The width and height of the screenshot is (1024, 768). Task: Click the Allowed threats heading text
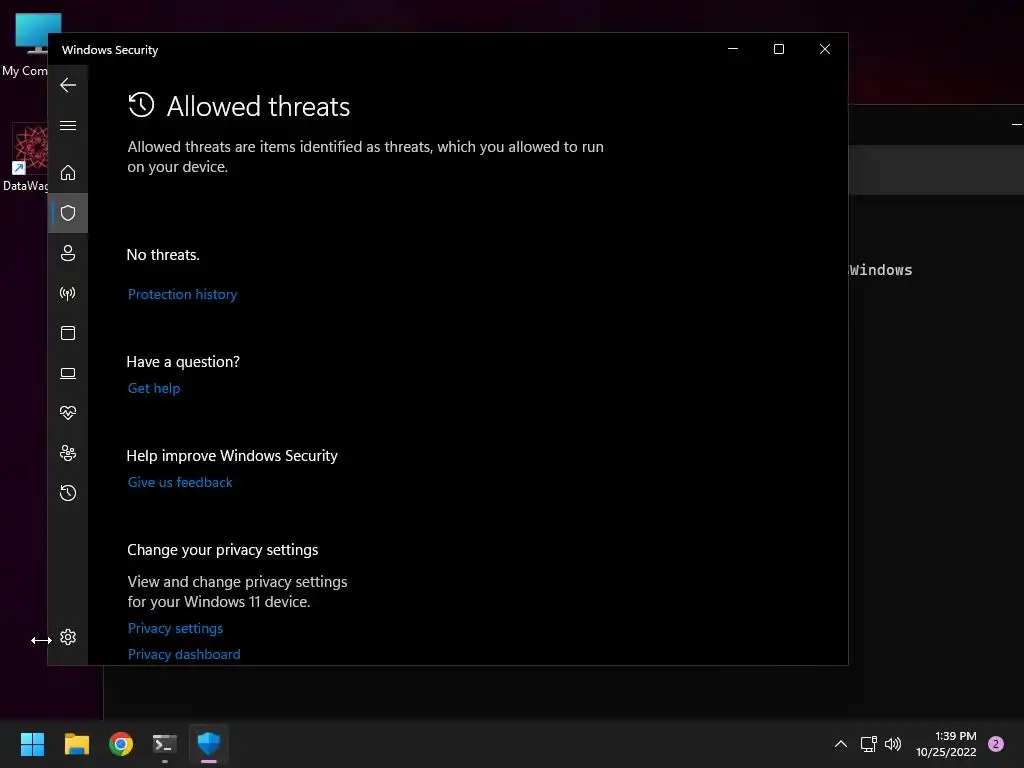click(258, 106)
